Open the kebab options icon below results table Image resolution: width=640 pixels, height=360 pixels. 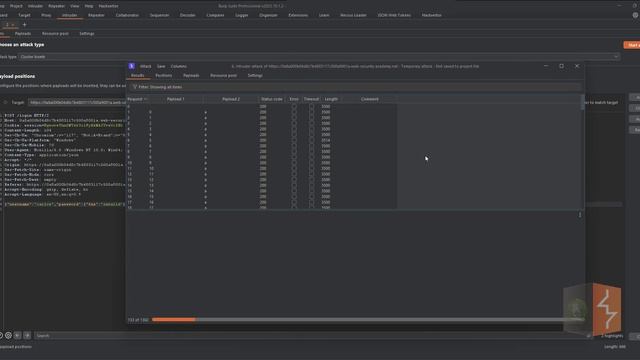click(580, 215)
